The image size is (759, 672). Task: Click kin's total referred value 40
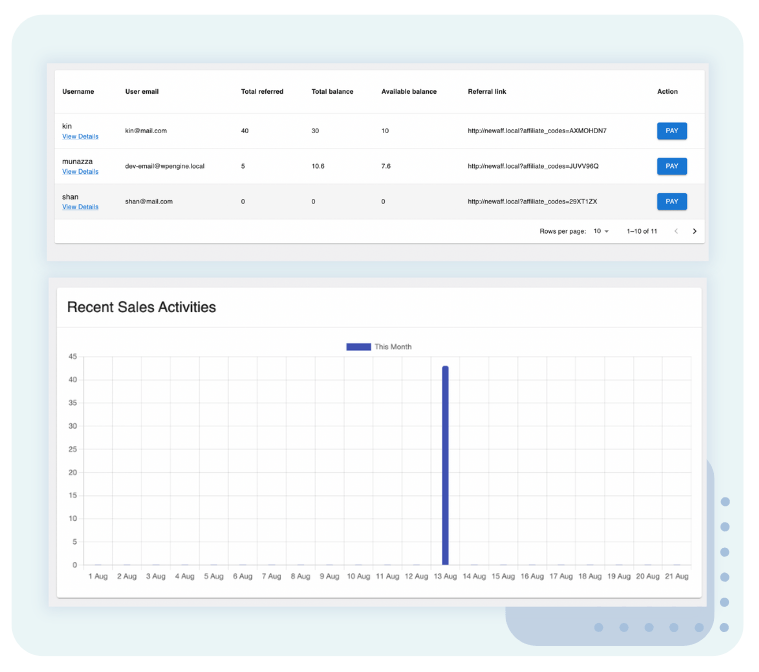[244, 131]
